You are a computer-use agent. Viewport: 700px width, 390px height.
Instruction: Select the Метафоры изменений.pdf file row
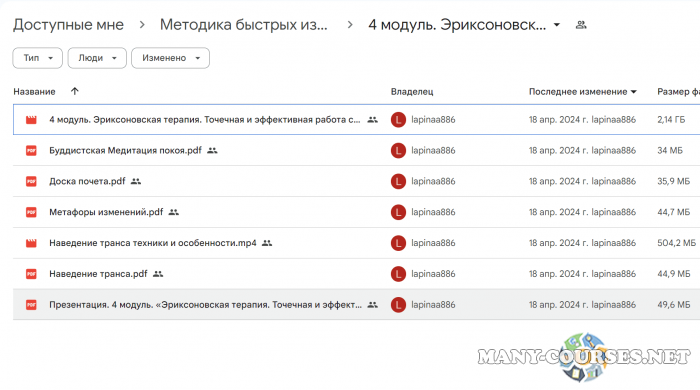pos(356,212)
